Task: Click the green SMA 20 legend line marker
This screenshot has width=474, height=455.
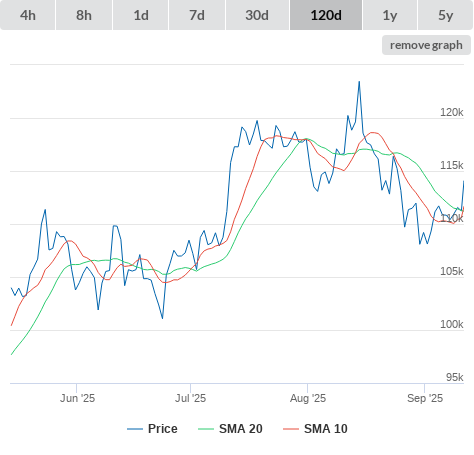Action: 206,429
